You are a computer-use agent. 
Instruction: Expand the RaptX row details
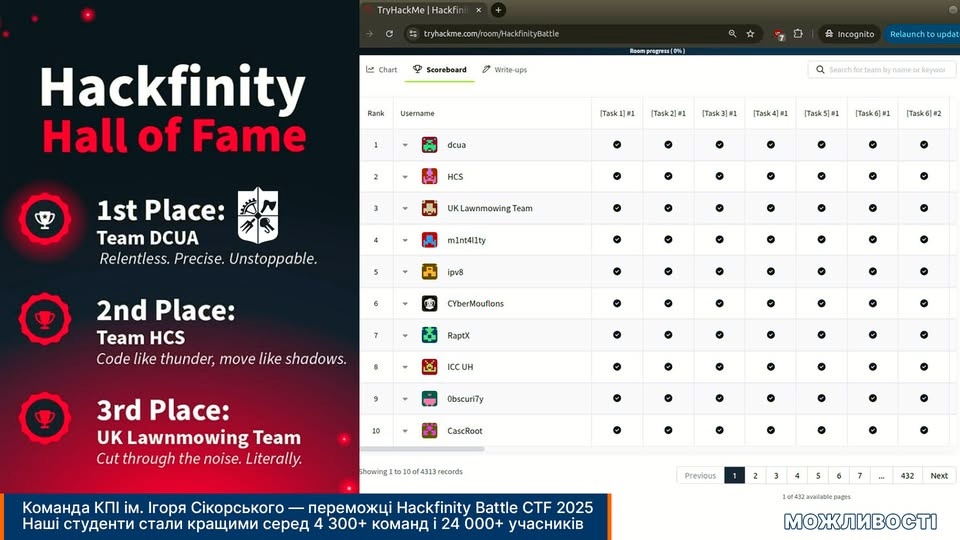click(405, 336)
